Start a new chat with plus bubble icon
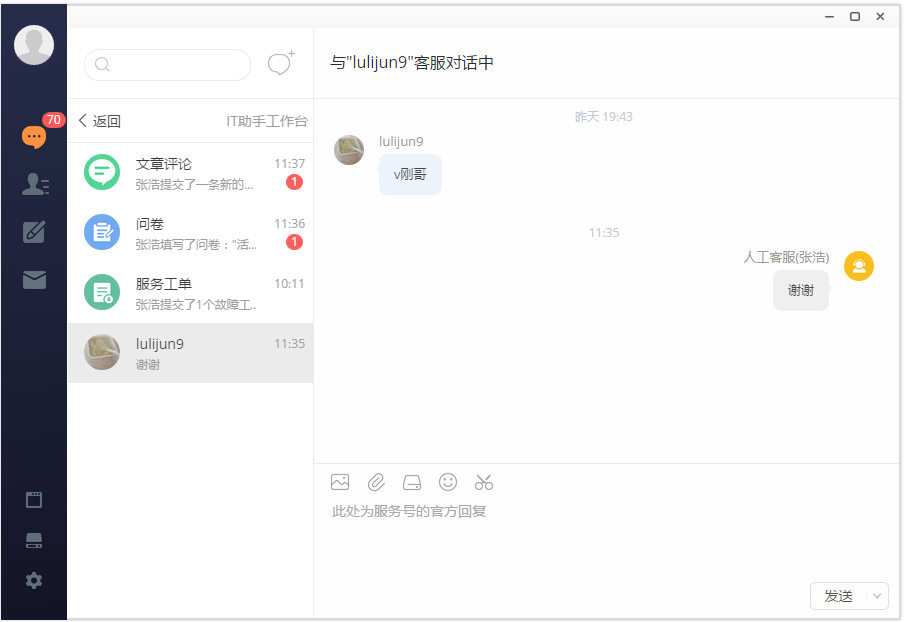 (281, 63)
